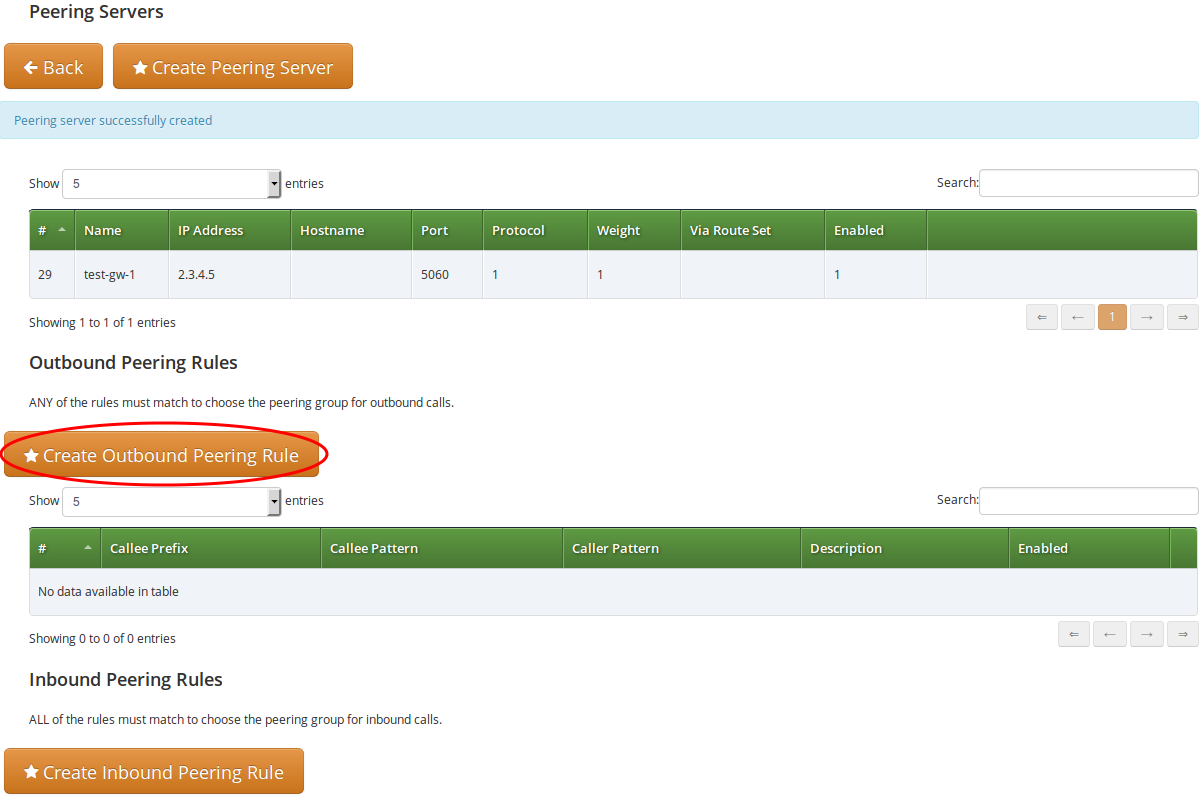Click the star icon on Create Inbound Peering Rule
This screenshot has height=800, width=1200.
click(34, 771)
